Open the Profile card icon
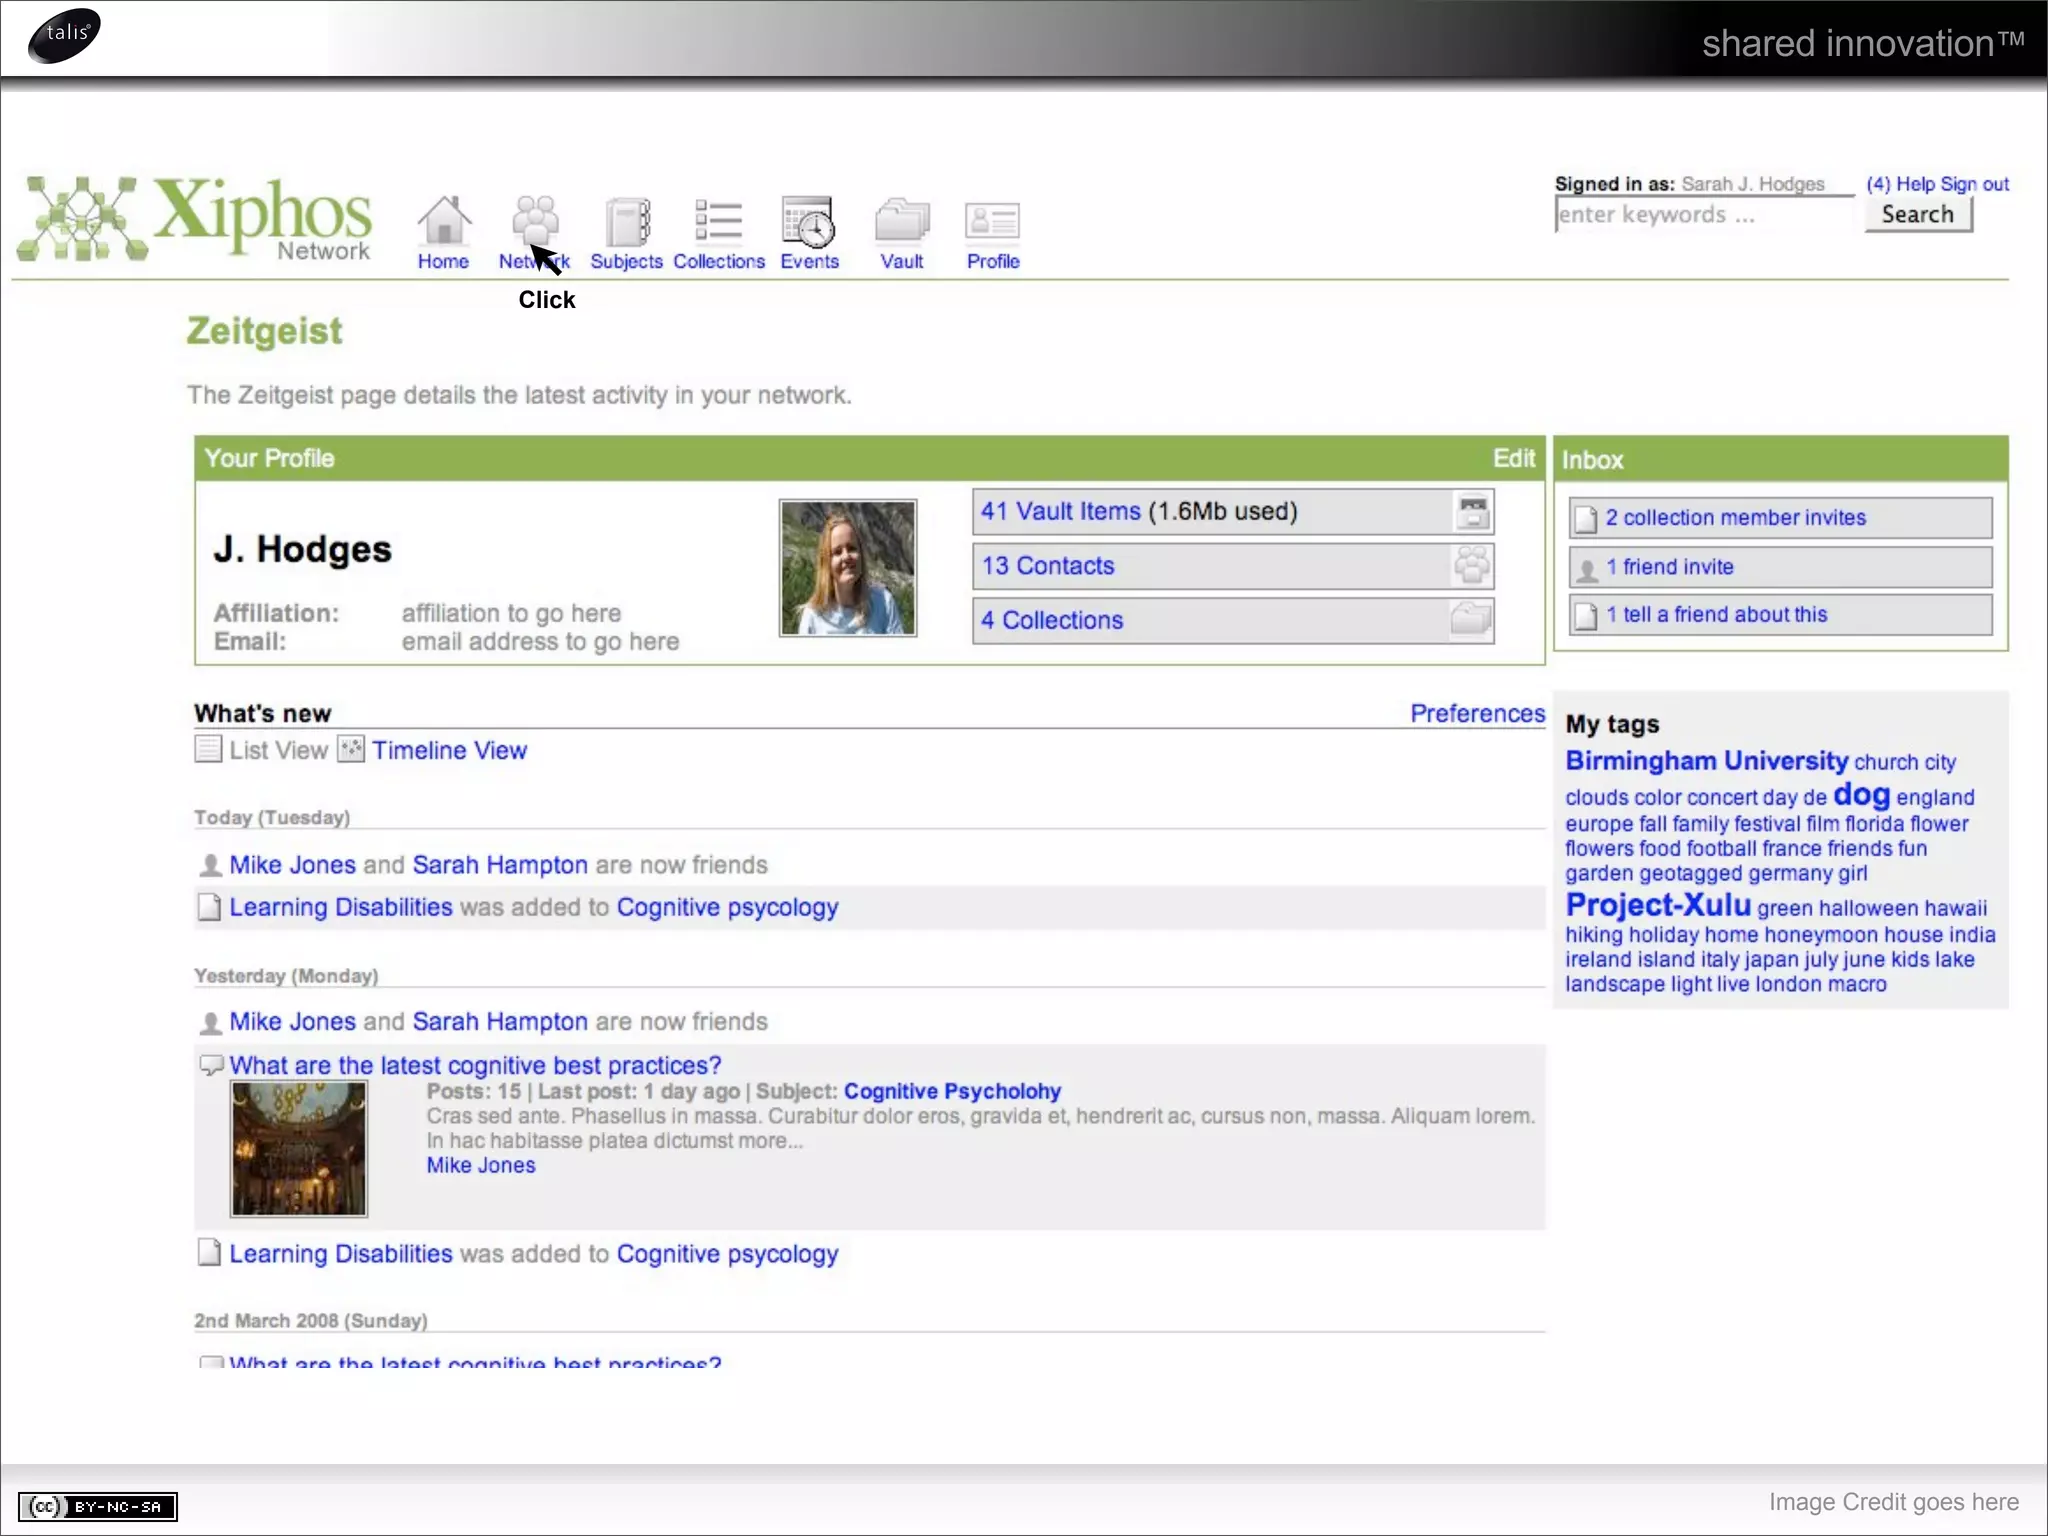Viewport: 2048px width, 1536px height. [992, 221]
